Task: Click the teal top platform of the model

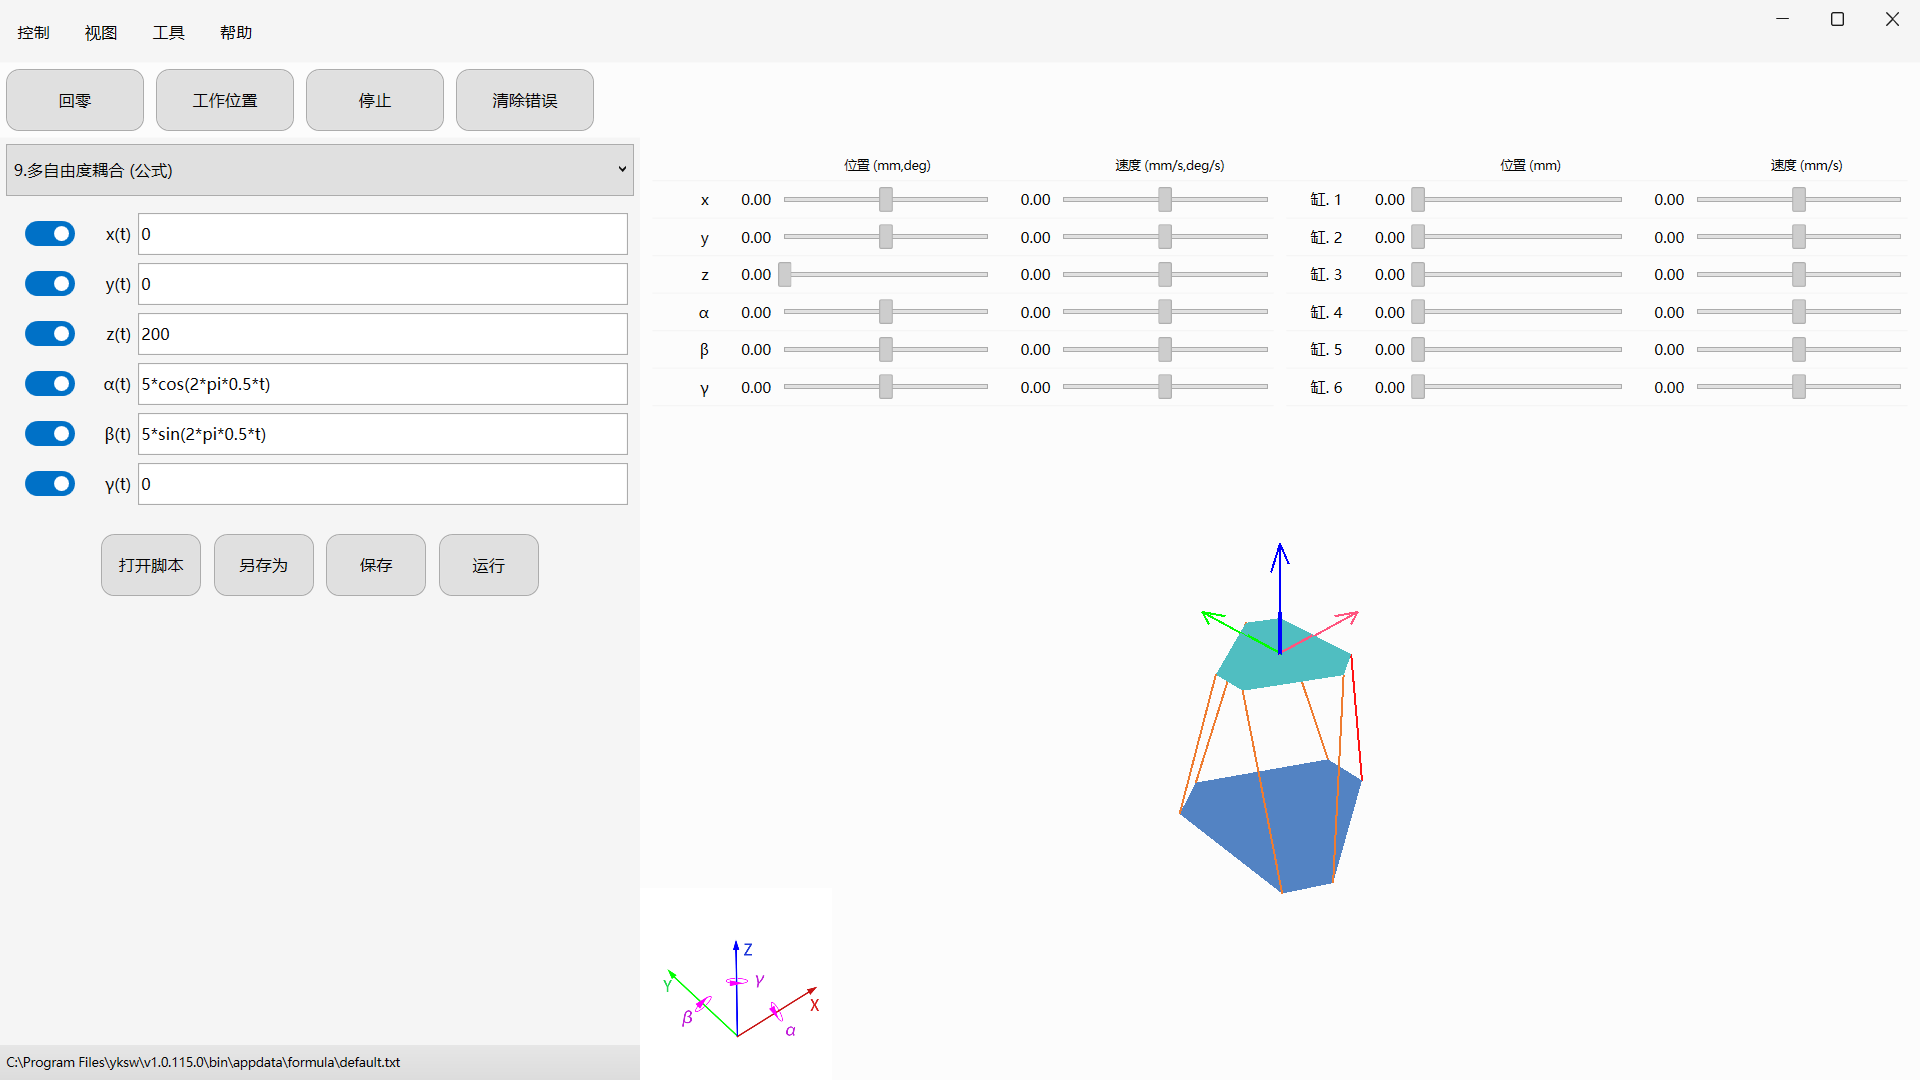Action: (x=1283, y=655)
